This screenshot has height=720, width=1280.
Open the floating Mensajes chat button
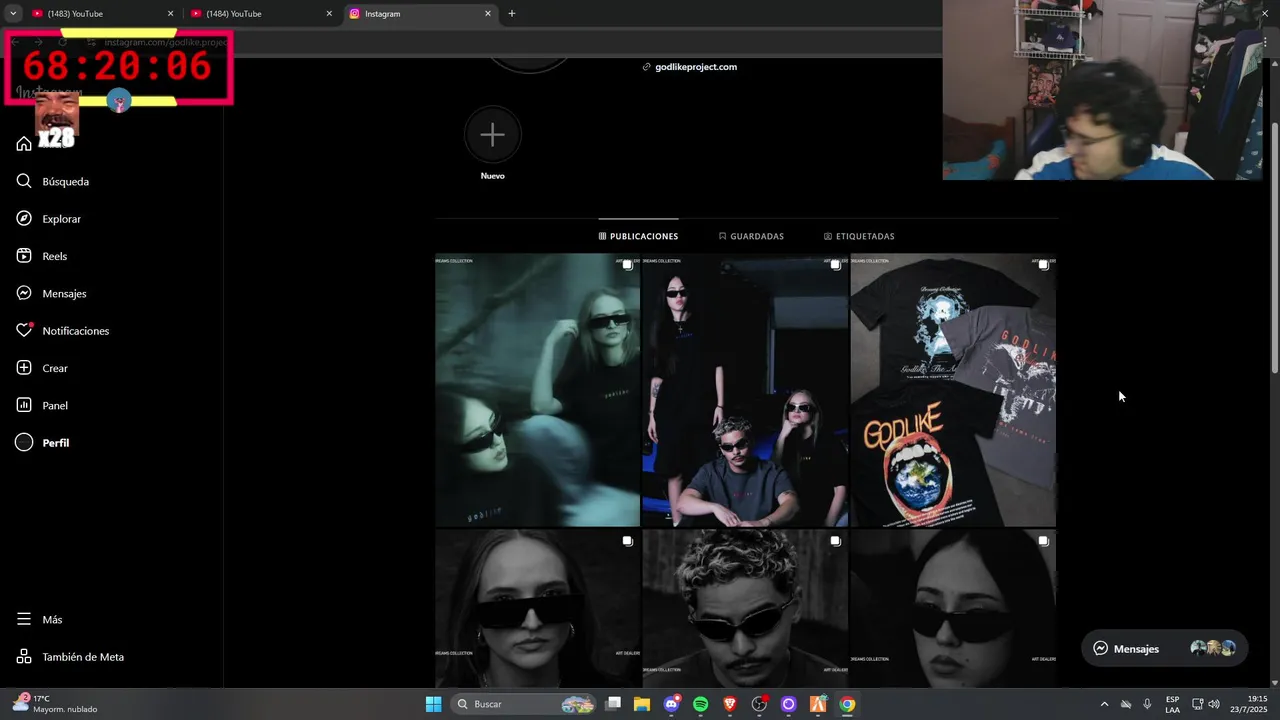point(1164,649)
